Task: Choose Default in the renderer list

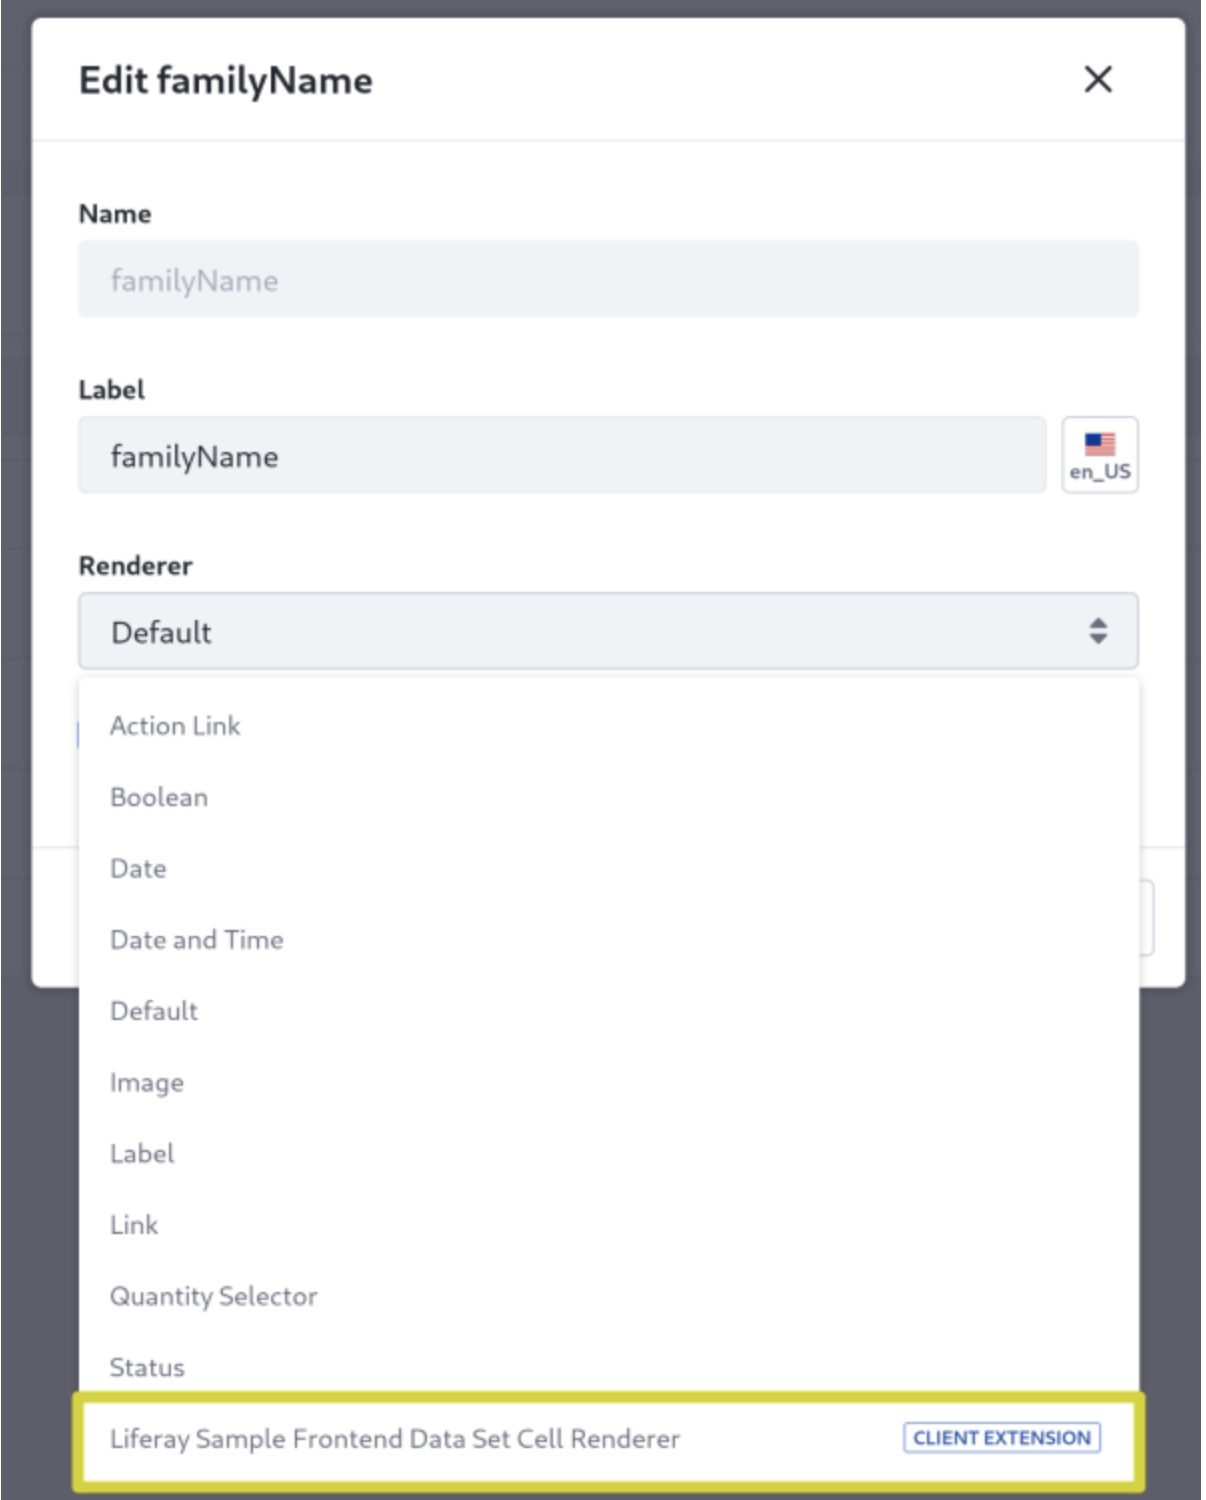Action: [x=154, y=1011]
